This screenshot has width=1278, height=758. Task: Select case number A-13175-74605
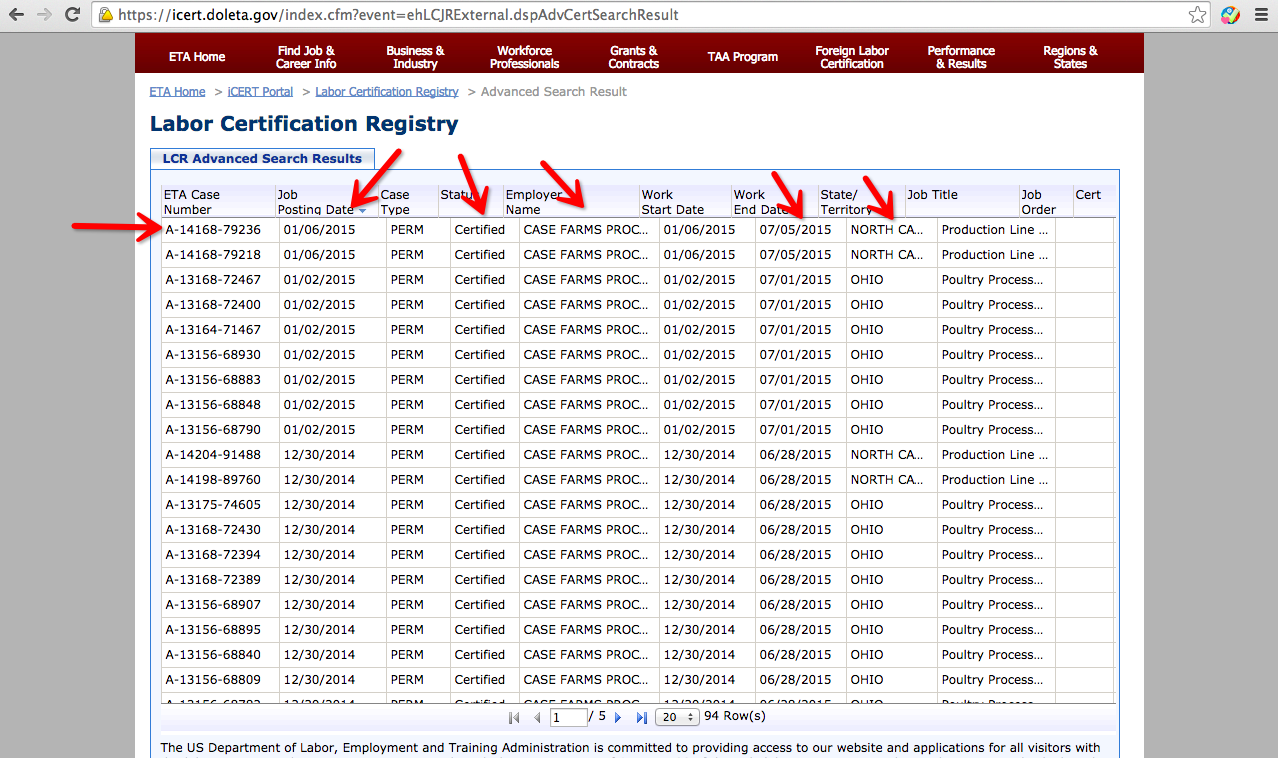click(213, 505)
